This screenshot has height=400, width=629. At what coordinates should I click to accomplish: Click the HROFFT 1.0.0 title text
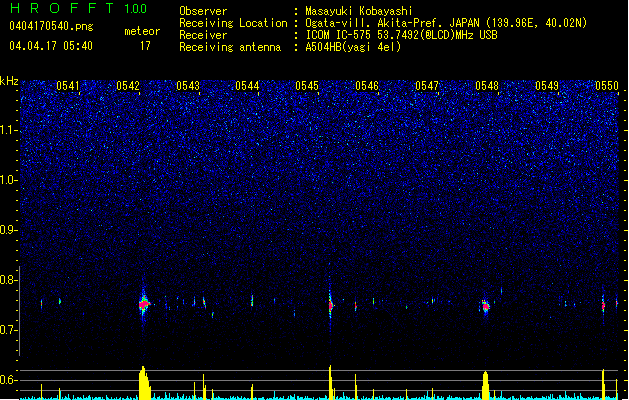point(79,8)
